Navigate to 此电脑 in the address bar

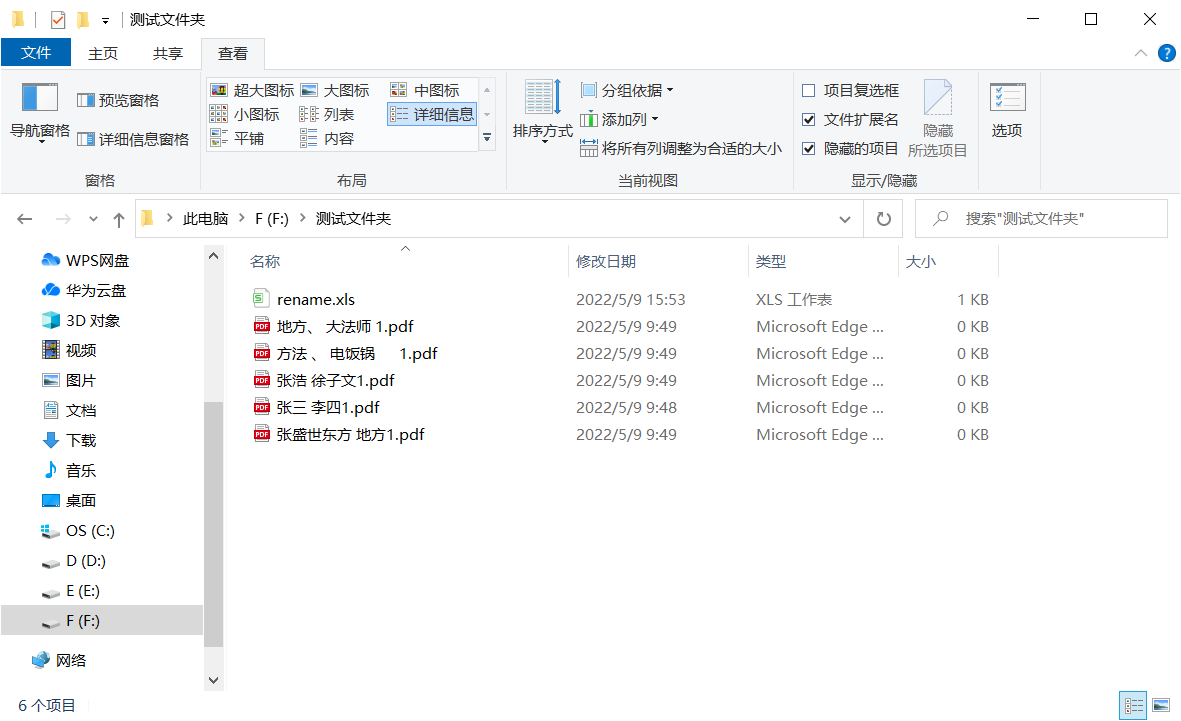[207, 218]
